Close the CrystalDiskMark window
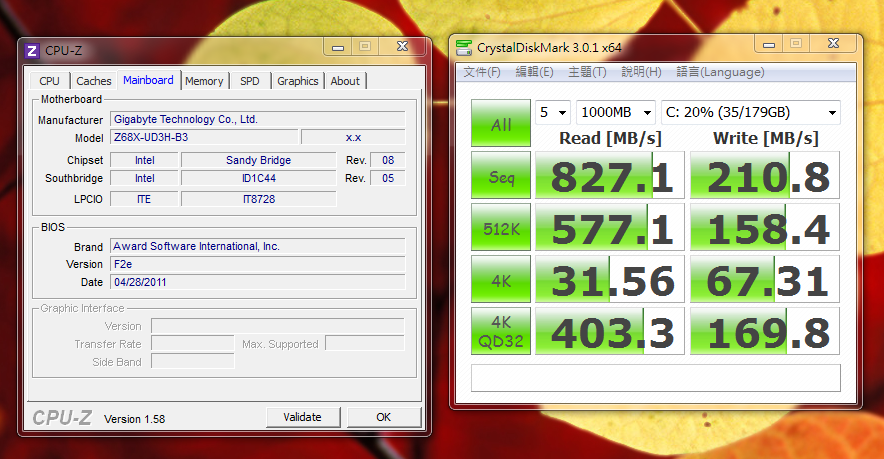The width and height of the screenshot is (884, 459). [x=833, y=43]
